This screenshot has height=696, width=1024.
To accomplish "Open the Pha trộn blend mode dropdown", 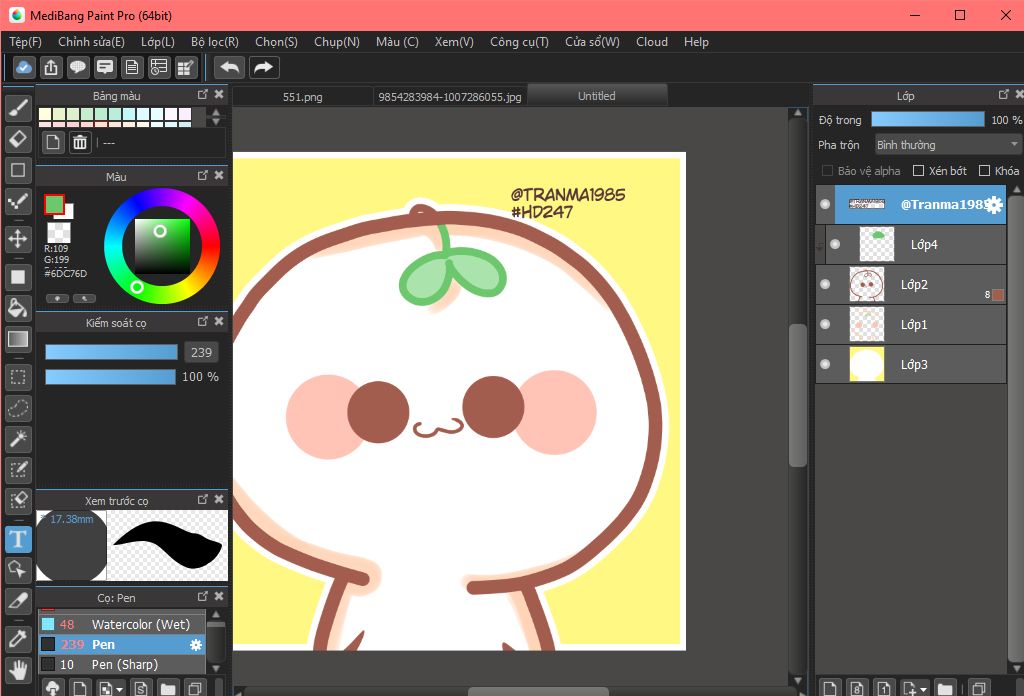I will (x=947, y=145).
